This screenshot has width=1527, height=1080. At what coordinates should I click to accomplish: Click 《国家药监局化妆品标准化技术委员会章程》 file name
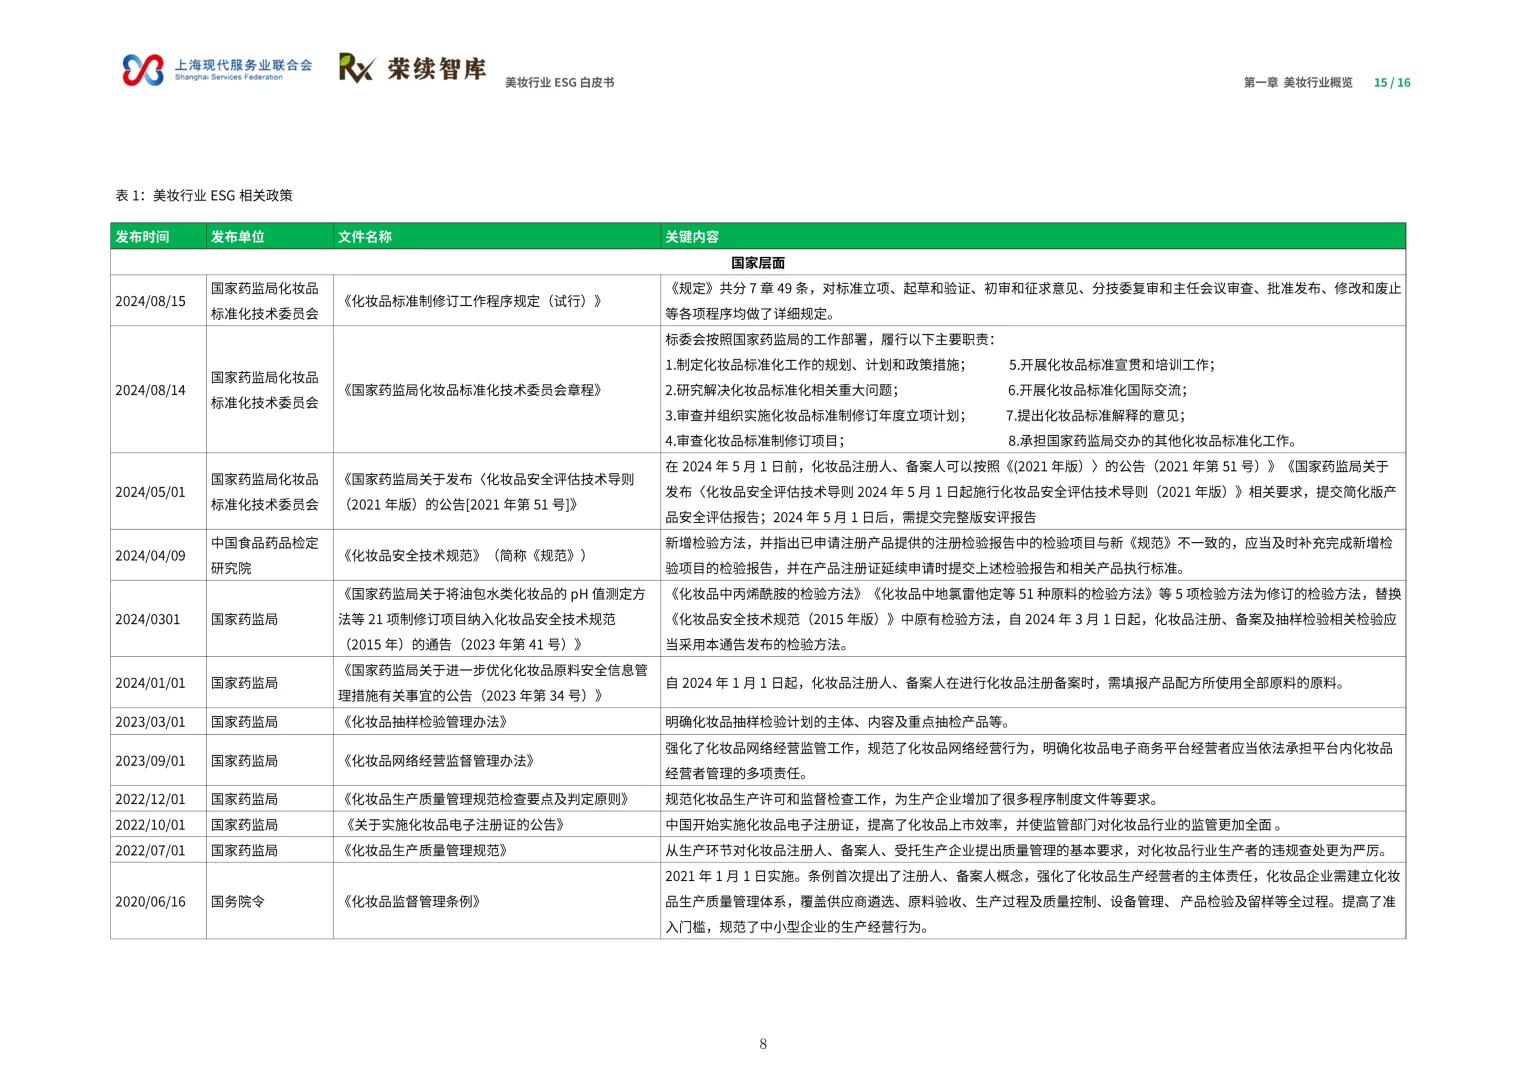(473, 390)
